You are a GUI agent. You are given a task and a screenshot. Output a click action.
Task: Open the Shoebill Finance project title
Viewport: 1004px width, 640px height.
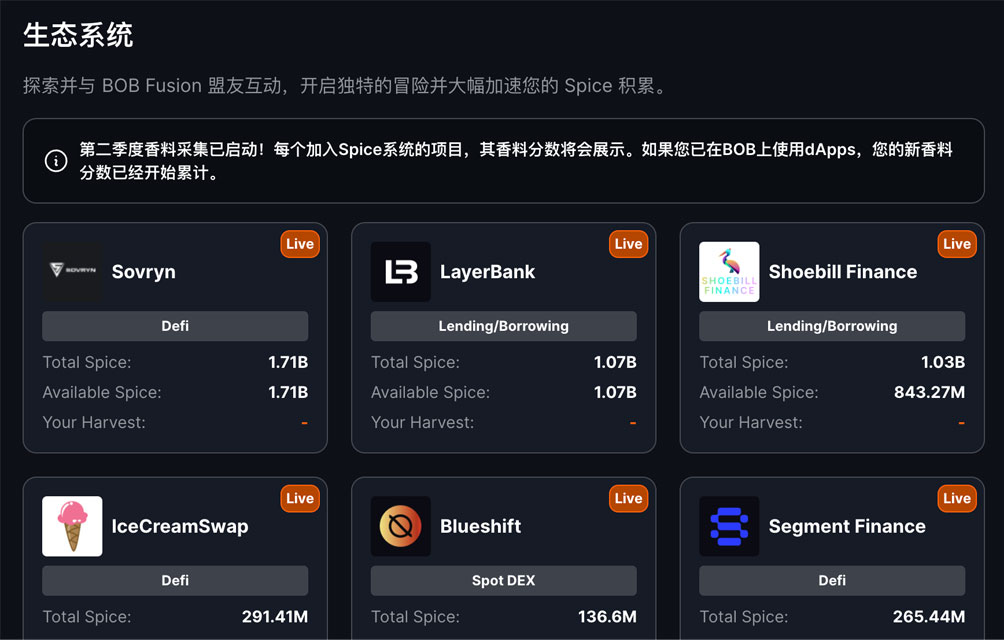(x=843, y=272)
